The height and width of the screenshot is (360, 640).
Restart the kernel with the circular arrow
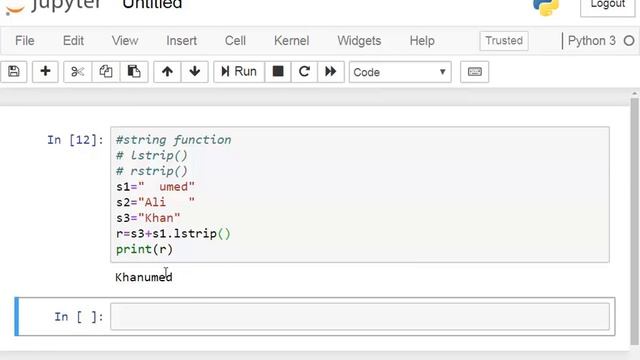[304, 72]
